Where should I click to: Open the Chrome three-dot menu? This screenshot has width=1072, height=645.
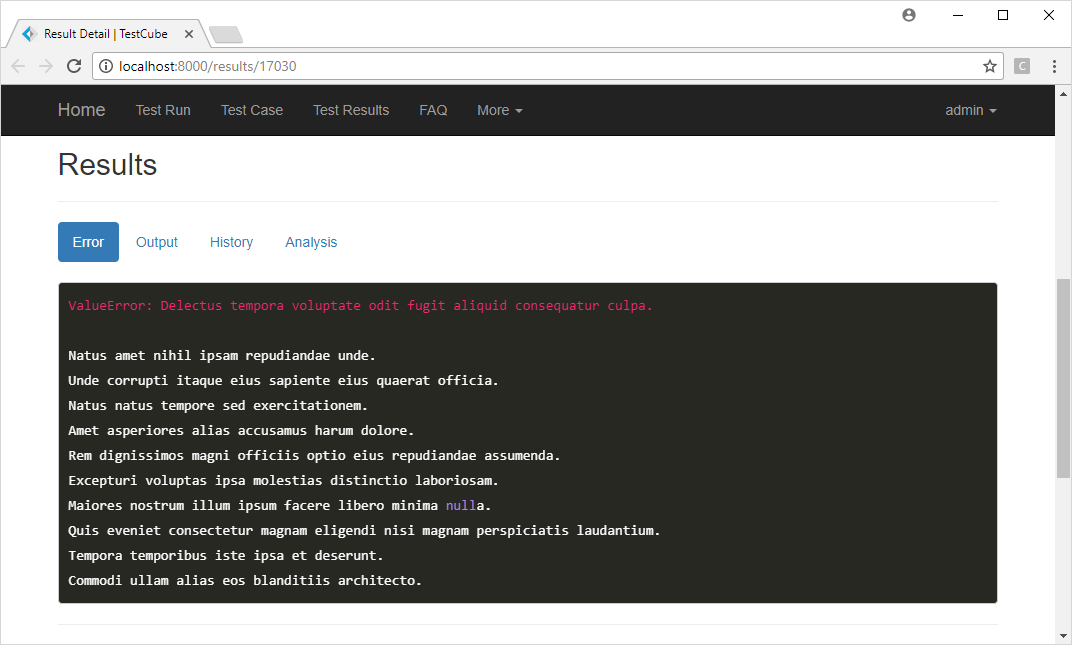click(x=1054, y=66)
